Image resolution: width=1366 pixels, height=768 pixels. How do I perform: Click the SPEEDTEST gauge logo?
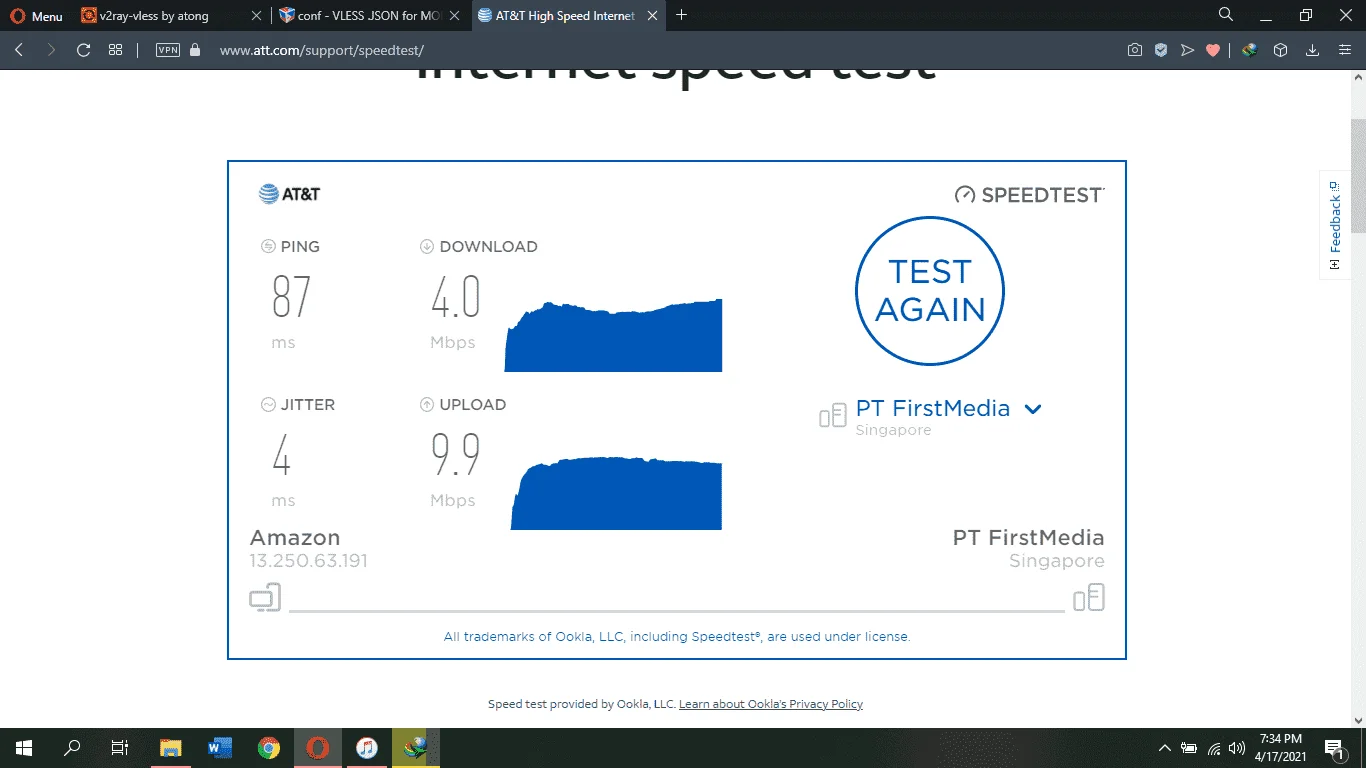[x=1030, y=195]
